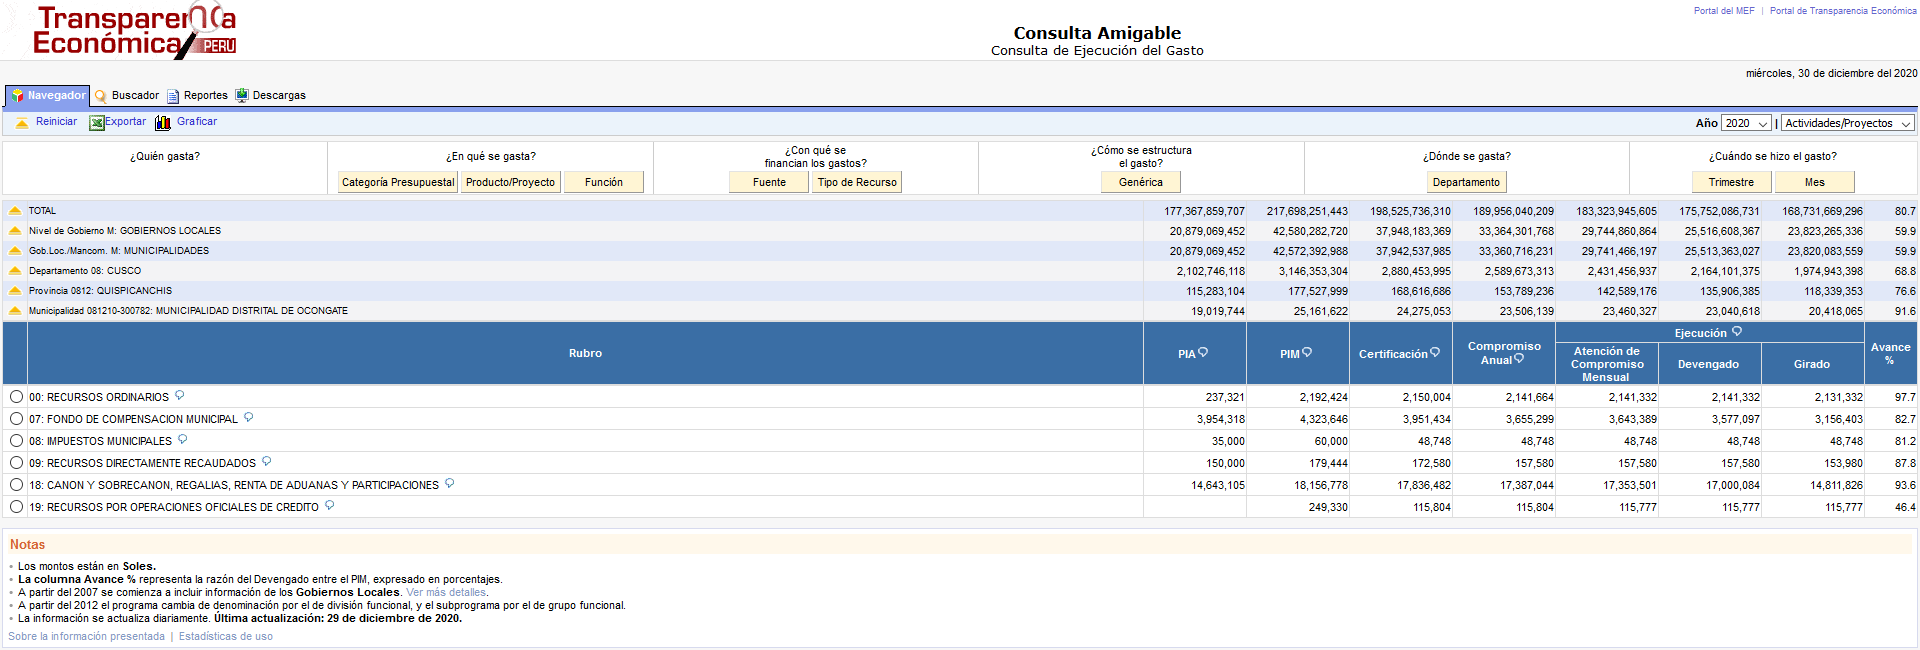
Task: Click the info bubble next to Certificación header
Action: pos(1435,352)
